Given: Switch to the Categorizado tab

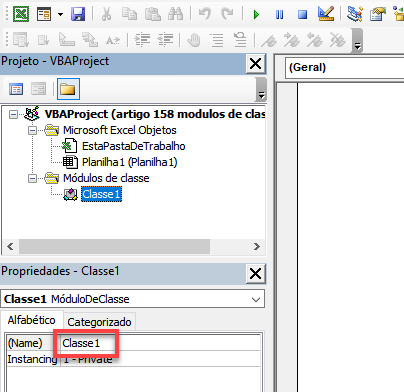Looking at the screenshot, I should point(99,322).
